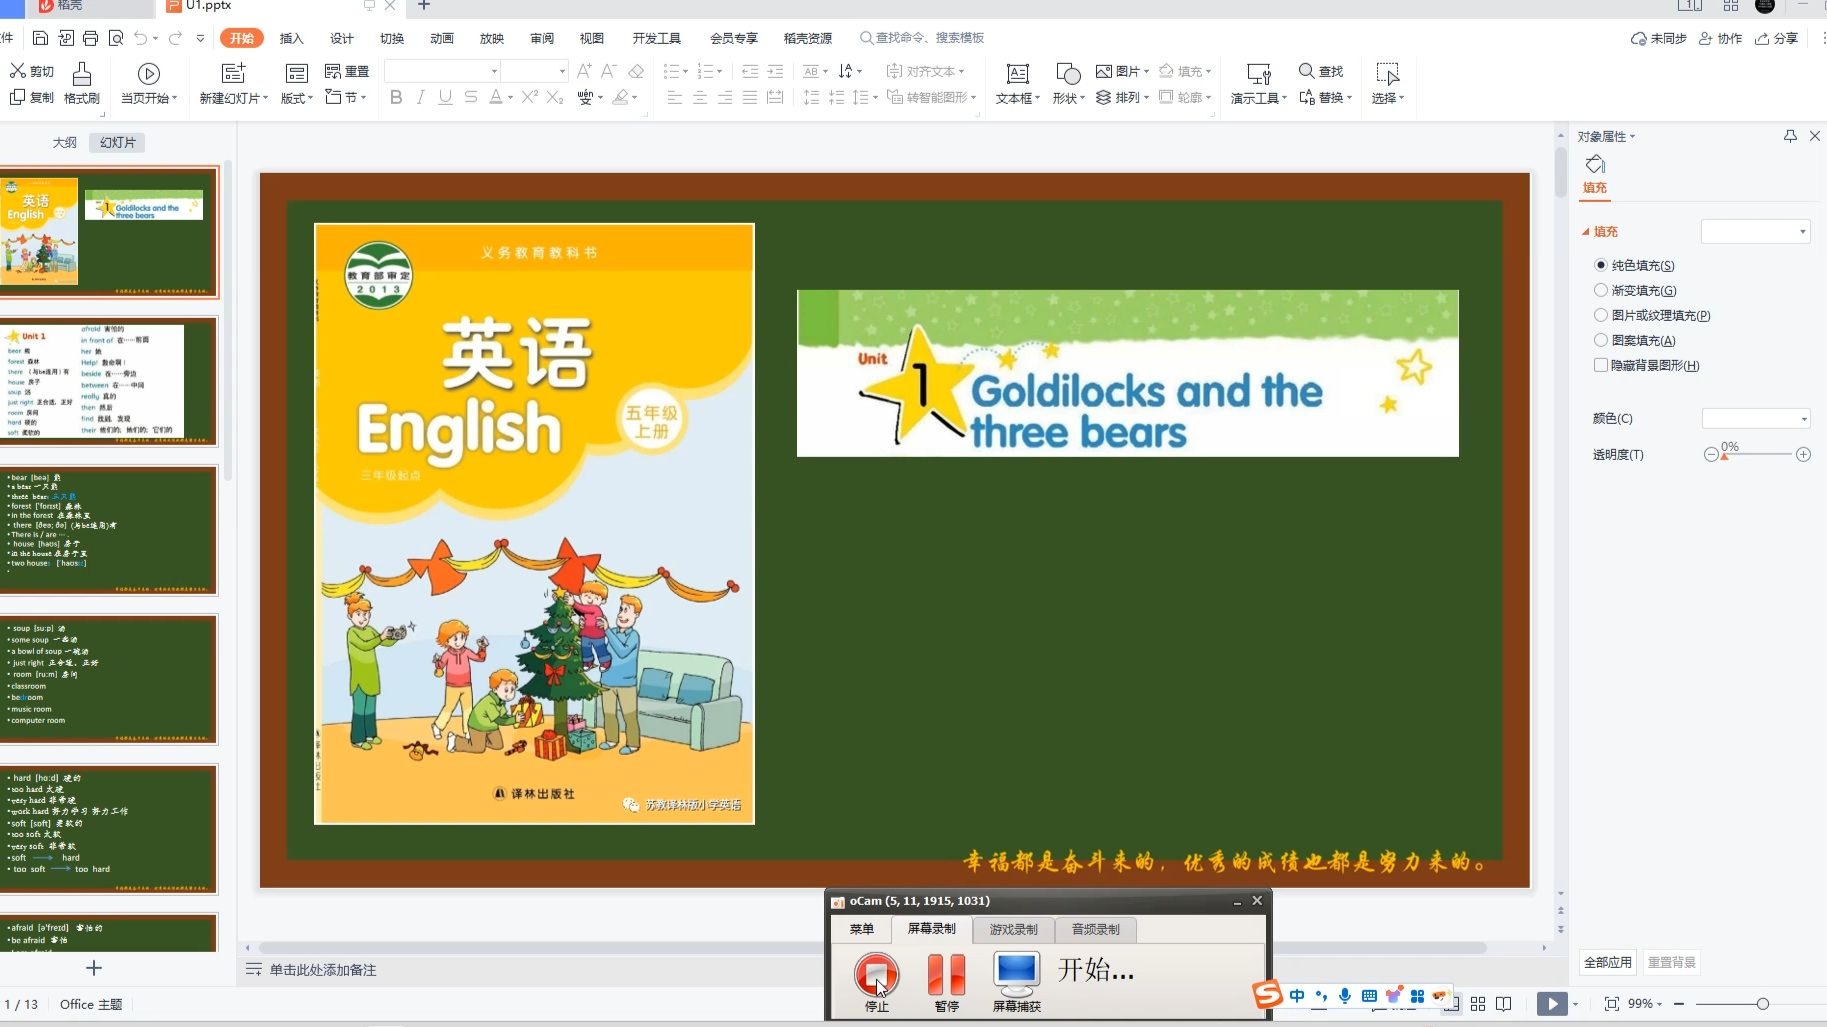
Task: Switch to Slide Sorter view icon
Action: [x=1478, y=1003]
